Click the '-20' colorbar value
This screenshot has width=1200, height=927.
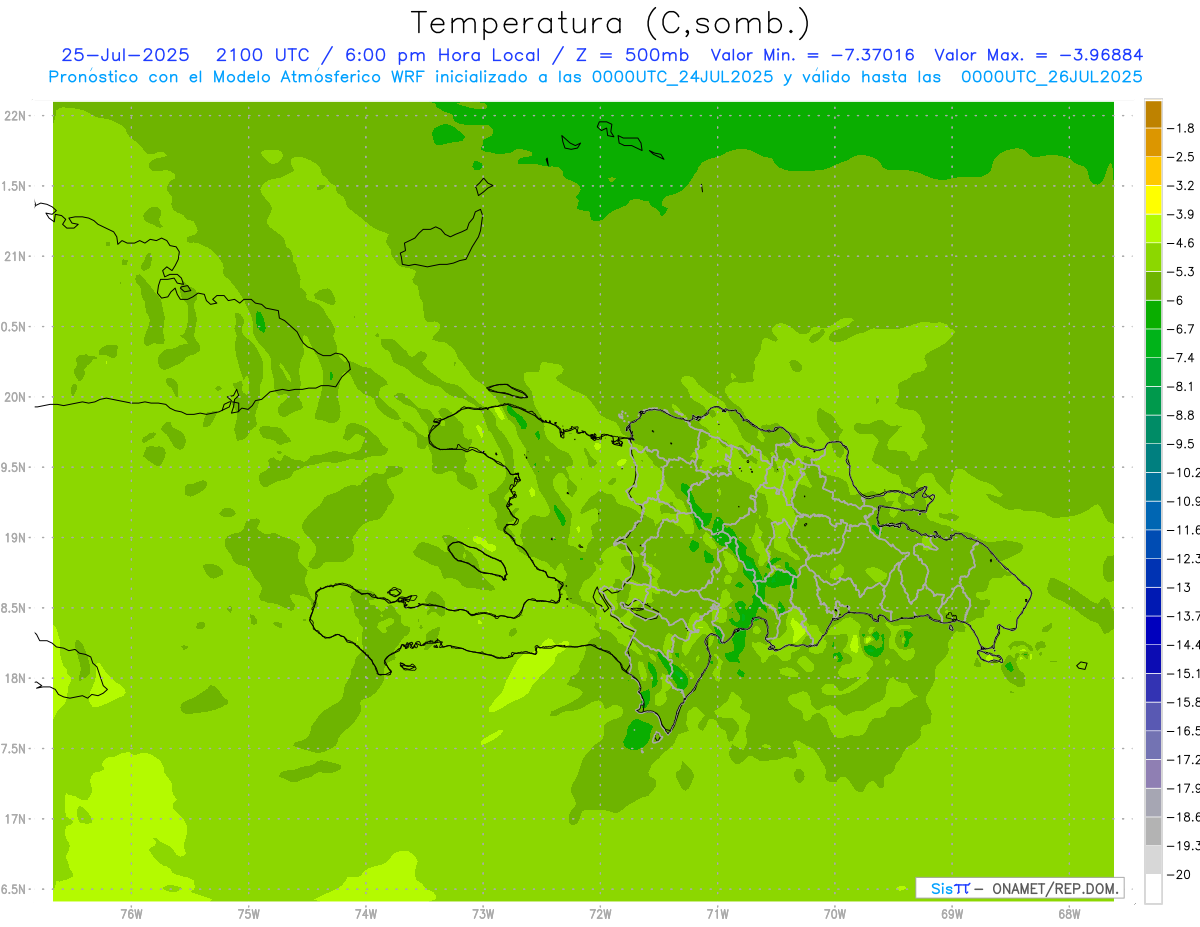pyautogui.click(x=1179, y=874)
